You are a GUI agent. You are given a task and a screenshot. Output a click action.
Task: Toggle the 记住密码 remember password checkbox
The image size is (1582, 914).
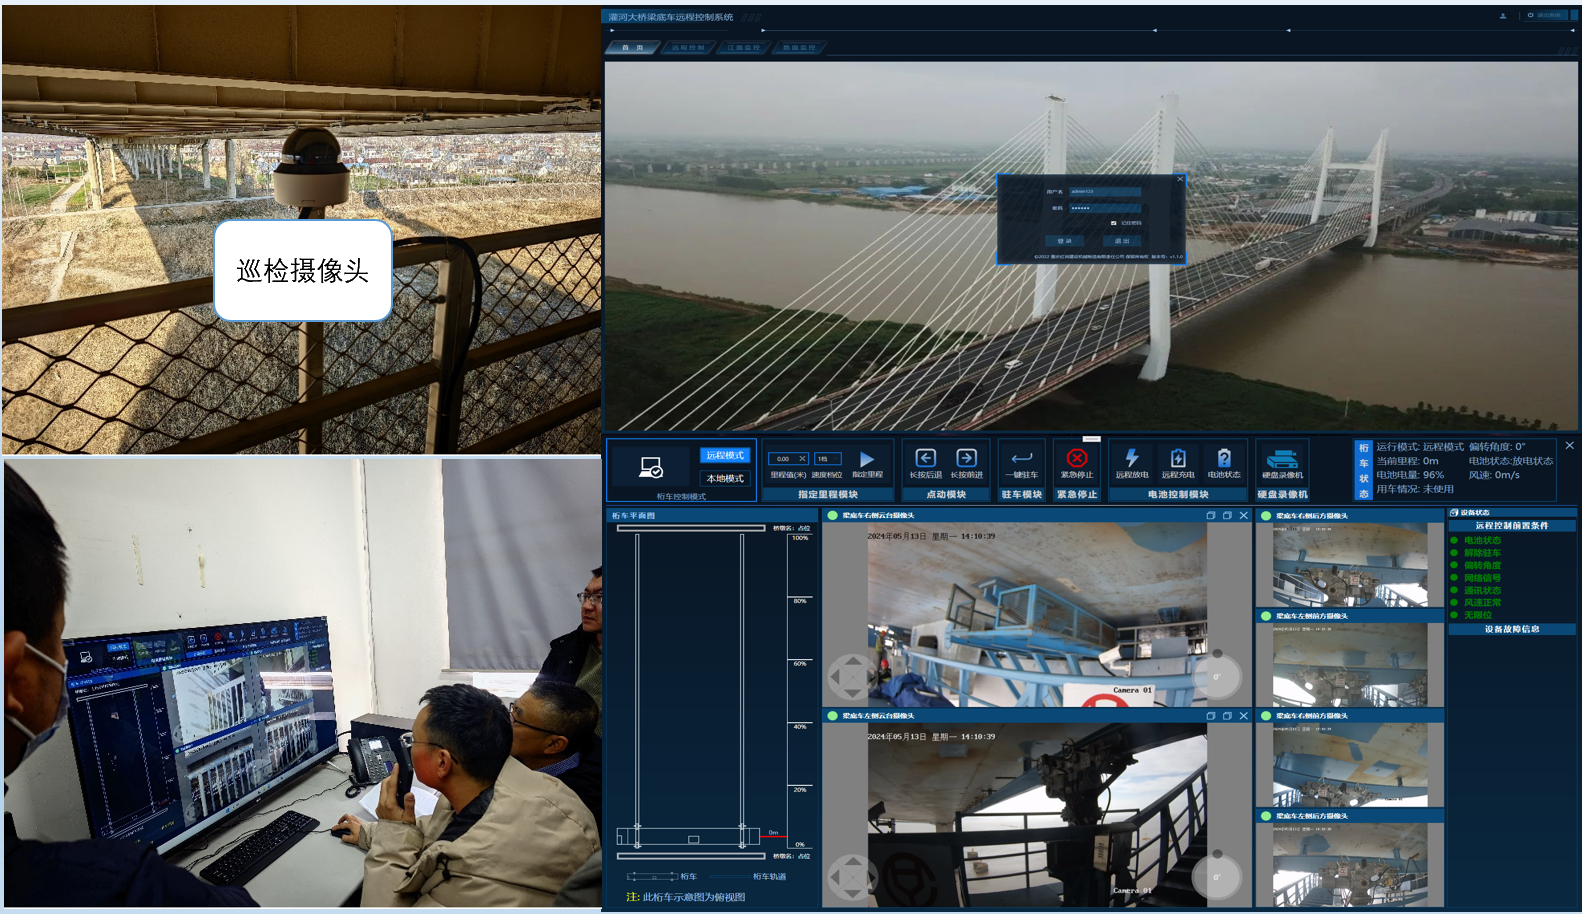(x=1113, y=223)
